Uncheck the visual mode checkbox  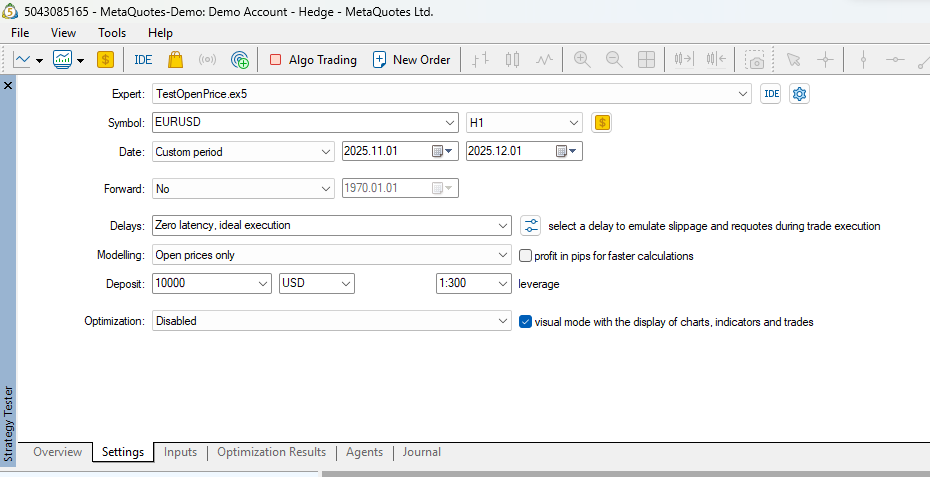(525, 322)
